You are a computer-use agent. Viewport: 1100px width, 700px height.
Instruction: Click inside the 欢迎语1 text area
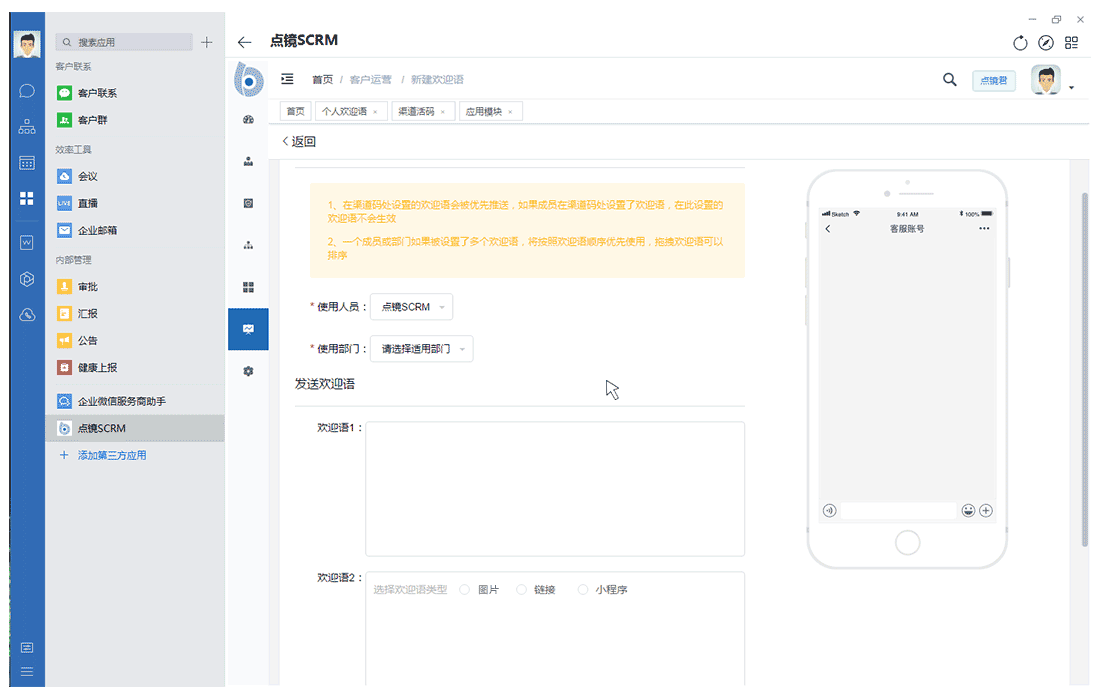(x=554, y=488)
